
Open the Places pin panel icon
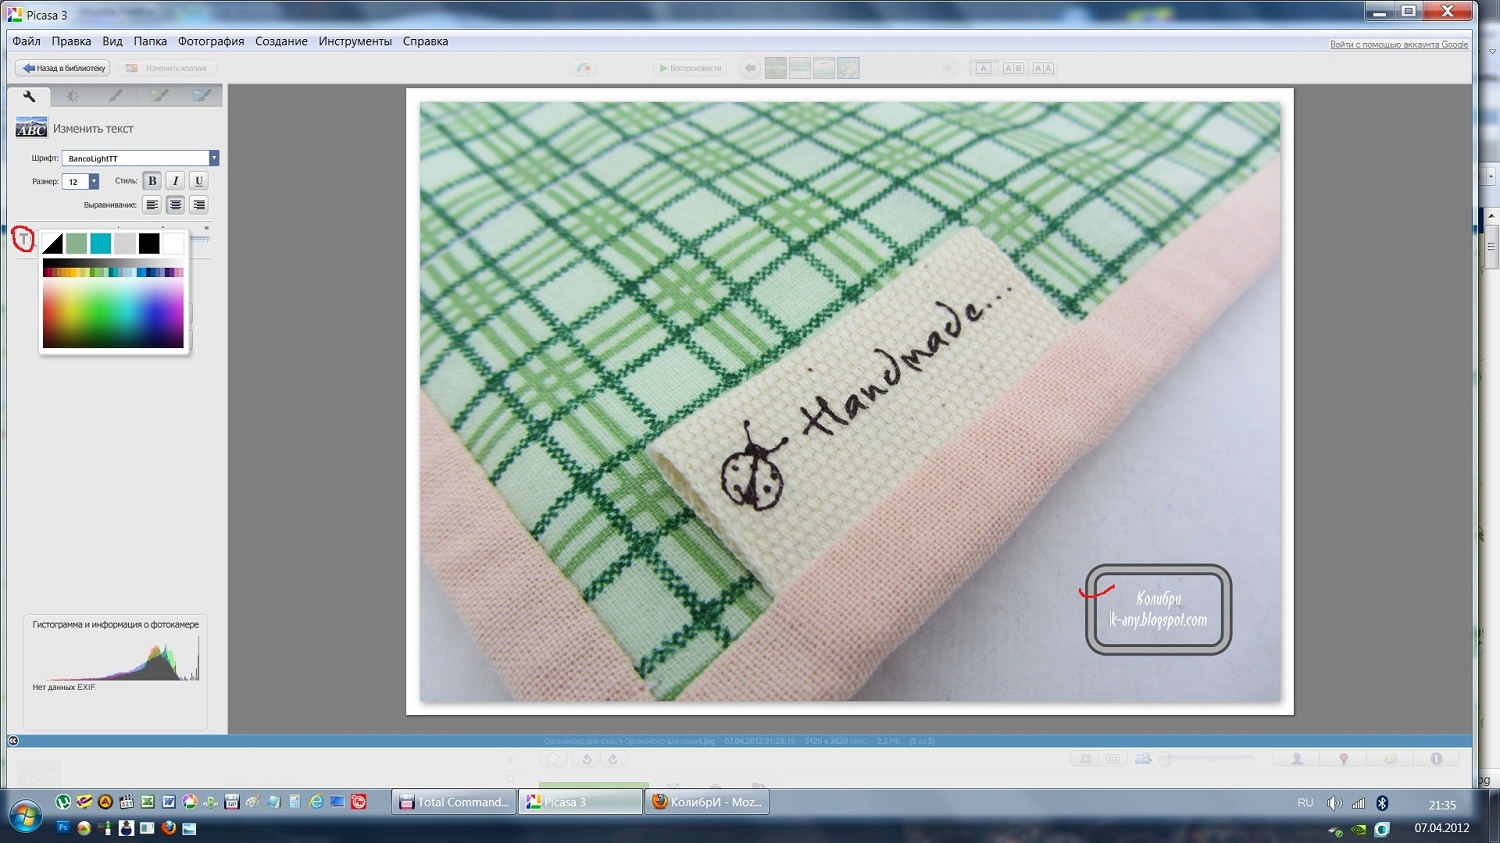point(1344,759)
